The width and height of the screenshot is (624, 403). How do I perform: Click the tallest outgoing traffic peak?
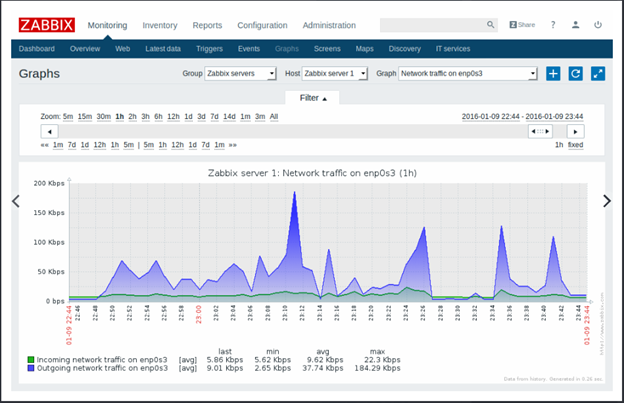coord(294,193)
